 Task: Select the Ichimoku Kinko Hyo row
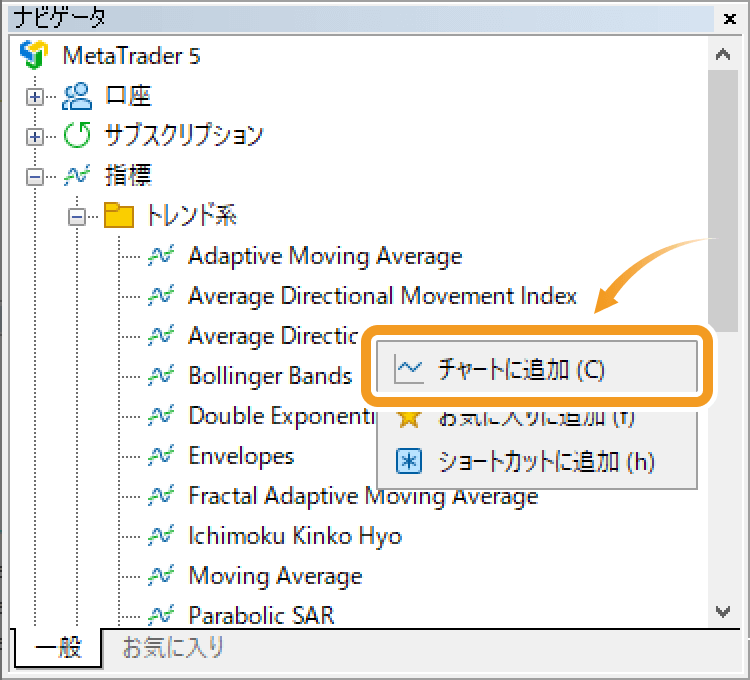pos(295,536)
